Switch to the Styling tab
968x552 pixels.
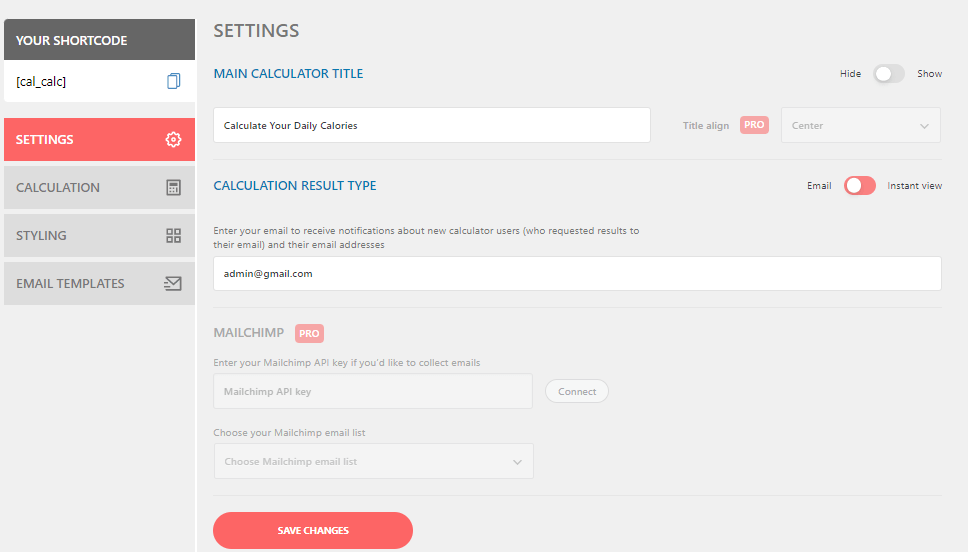[x=99, y=235]
